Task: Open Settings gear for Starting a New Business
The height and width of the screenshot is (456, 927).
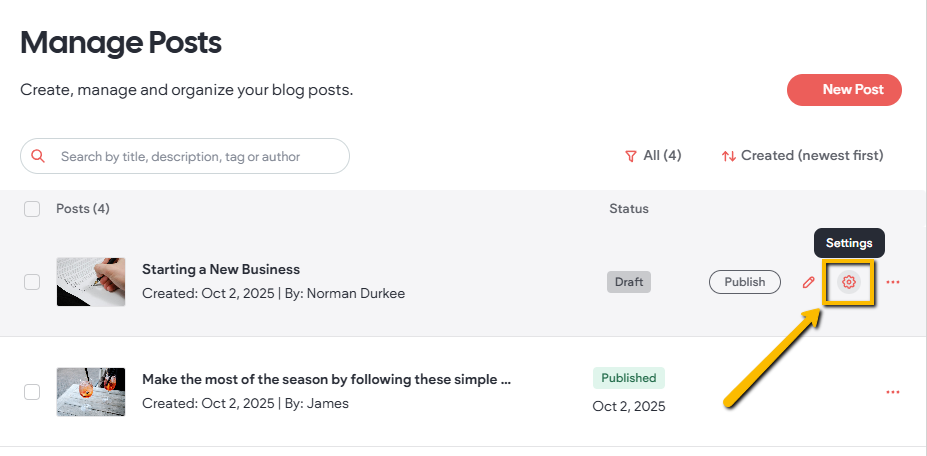Action: pos(849,282)
